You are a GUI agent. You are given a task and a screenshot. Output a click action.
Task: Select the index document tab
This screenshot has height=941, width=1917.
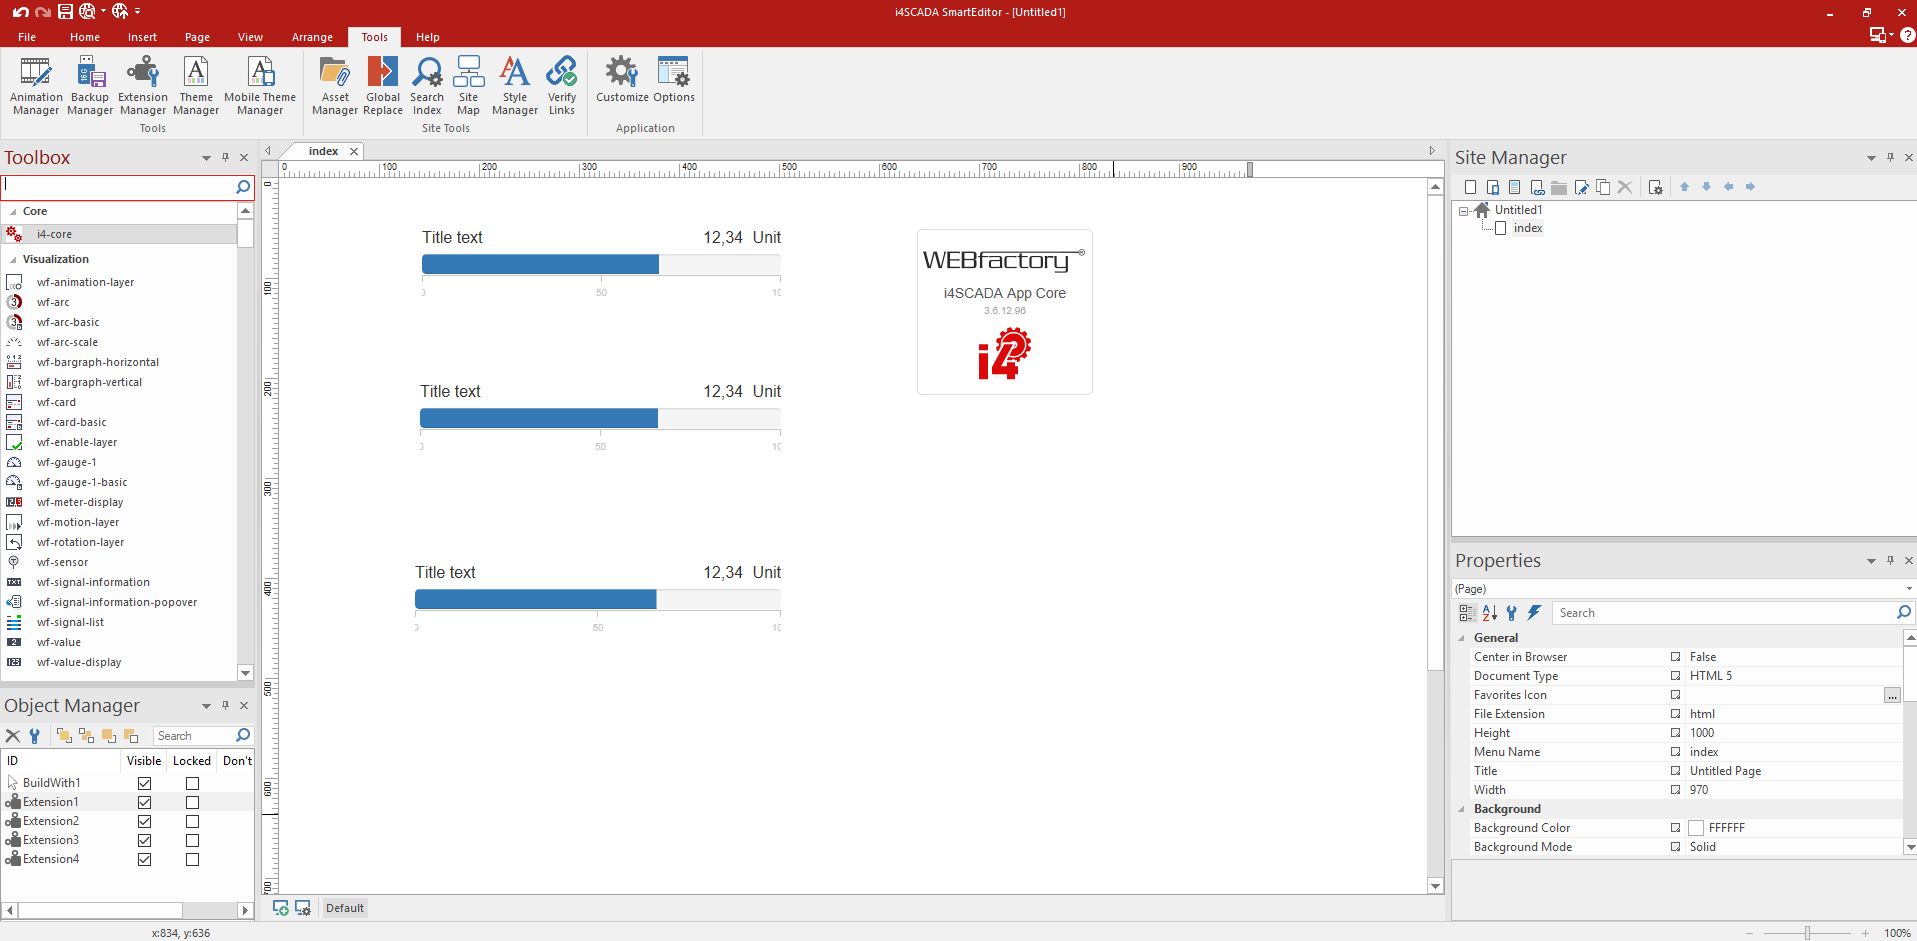point(322,151)
